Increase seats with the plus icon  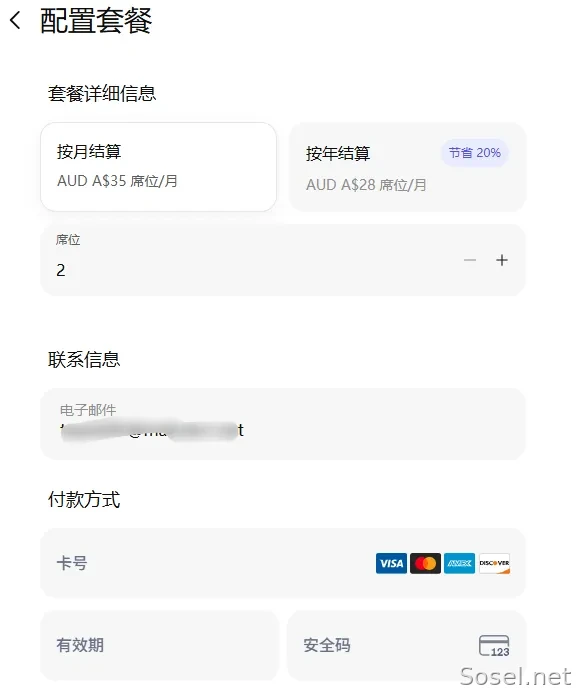tap(502, 260)
